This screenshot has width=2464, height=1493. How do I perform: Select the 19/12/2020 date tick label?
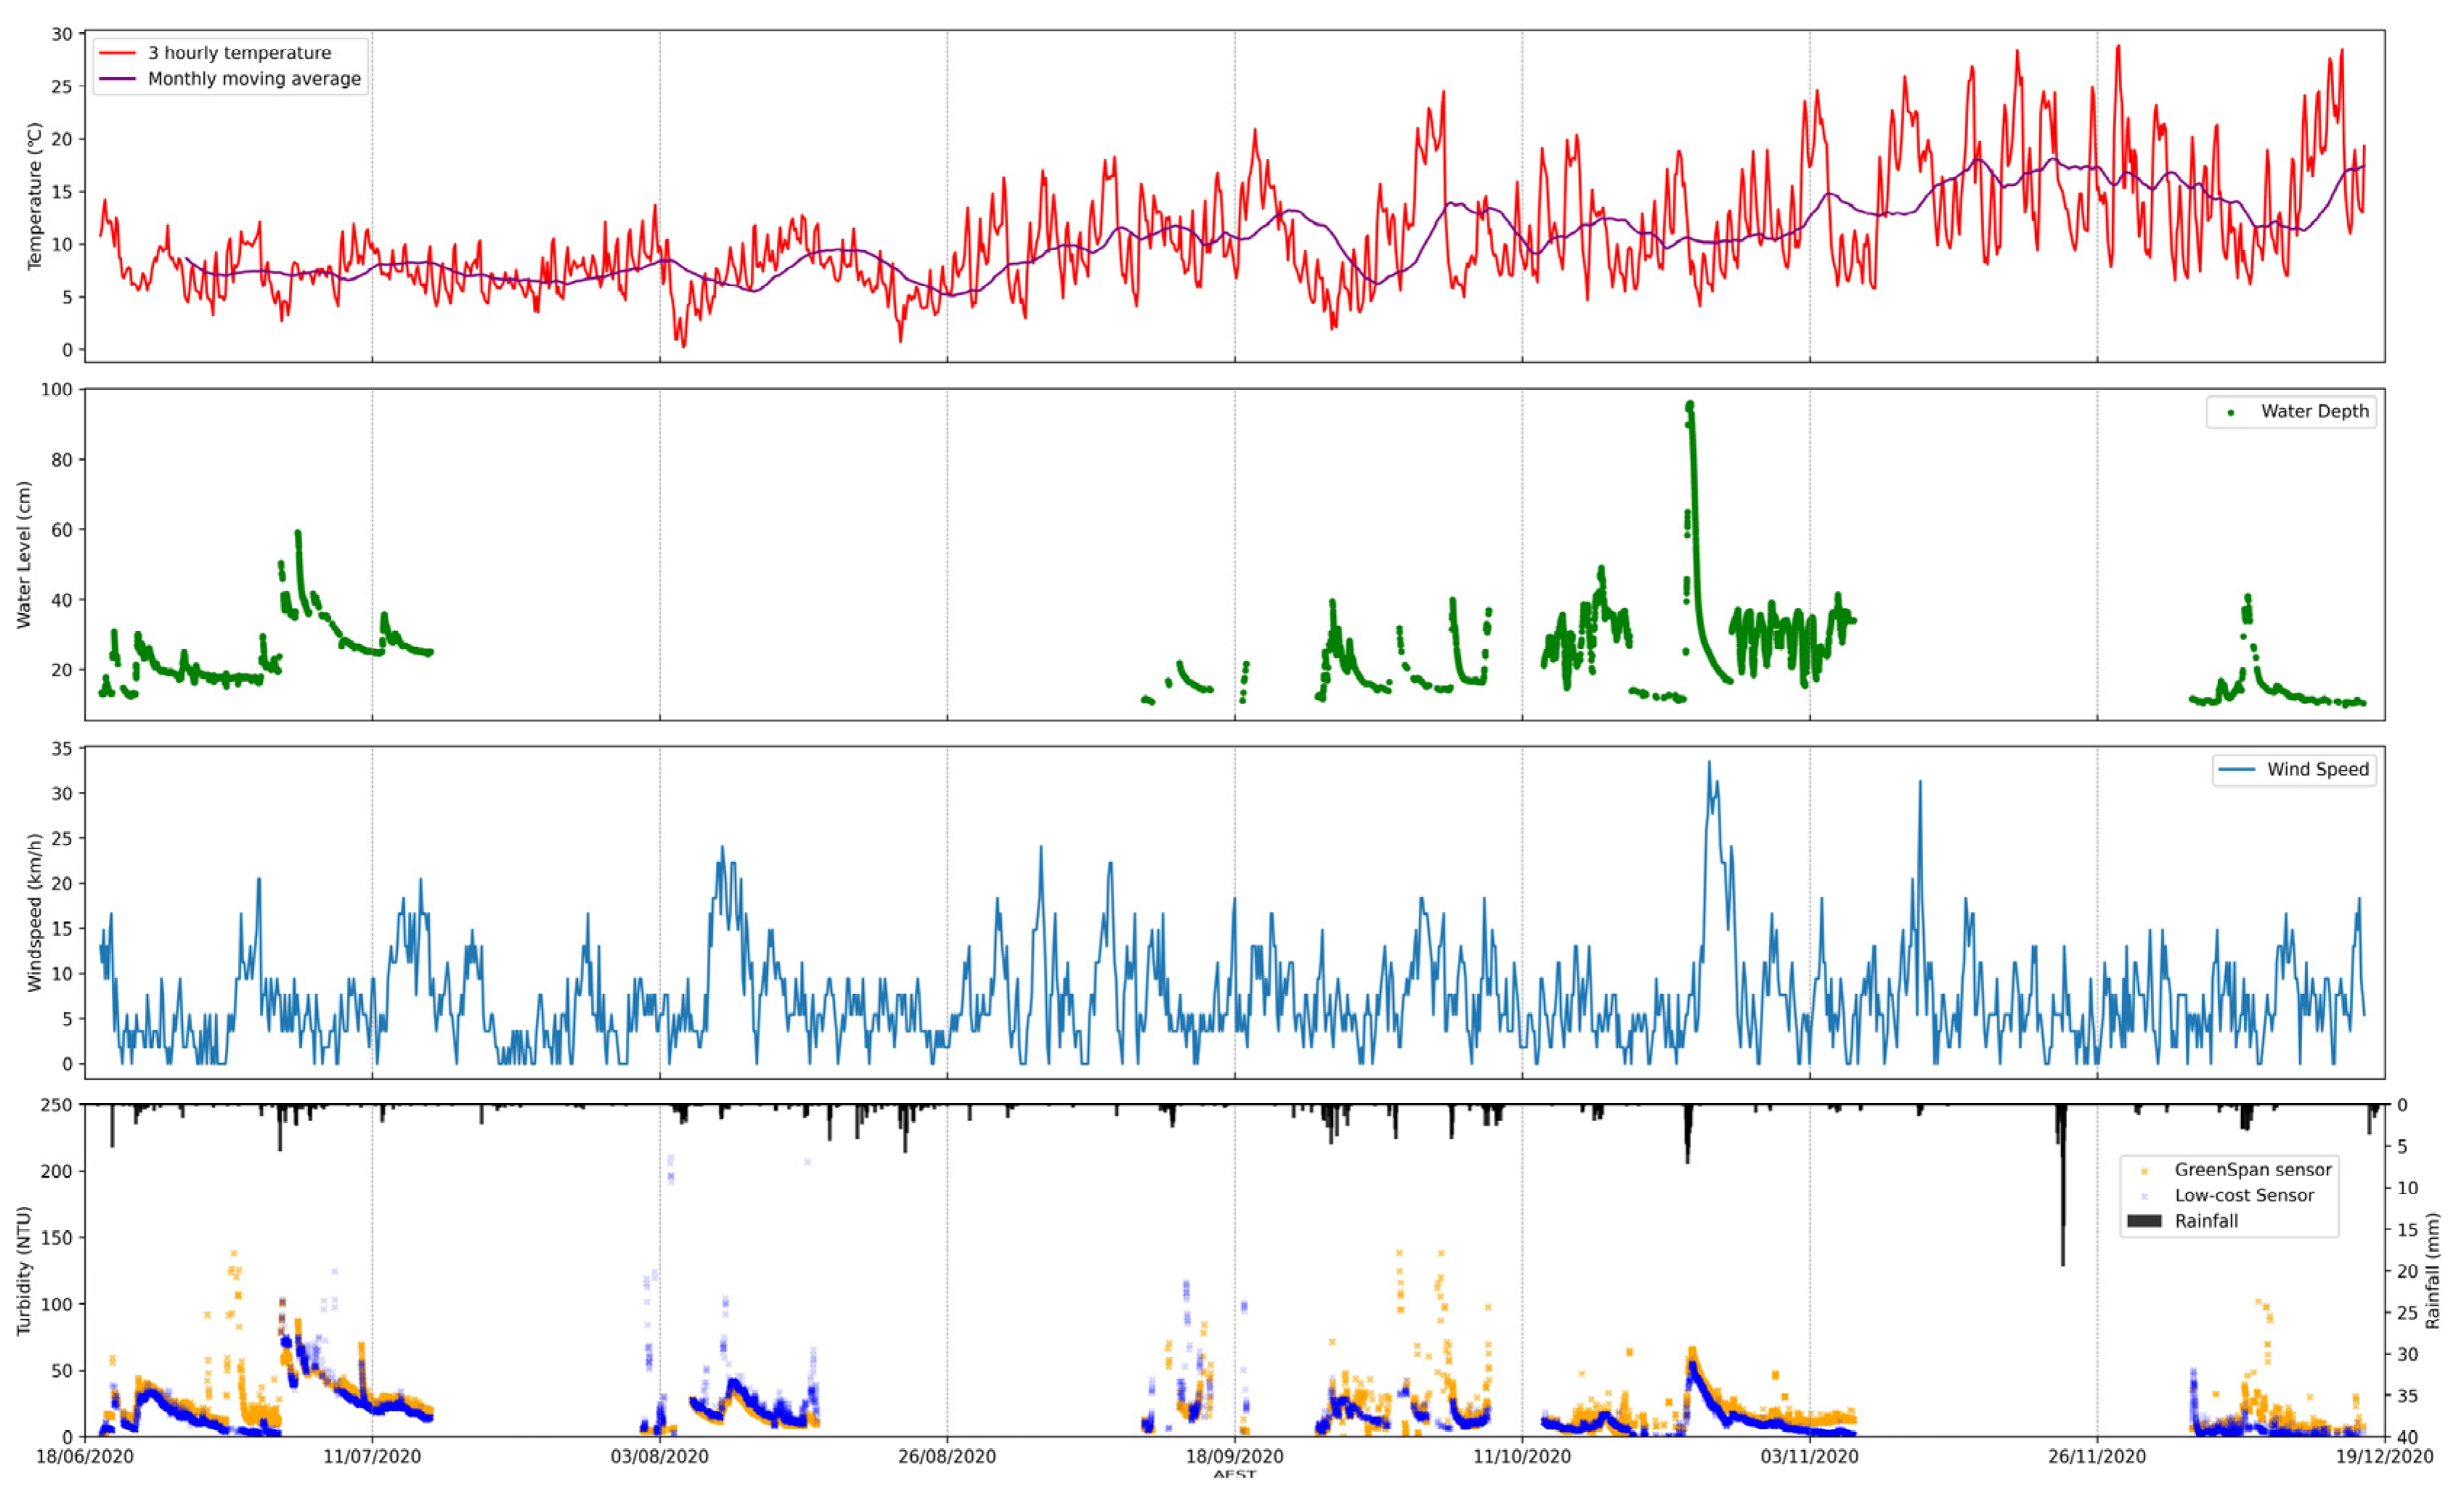(2384, 1456)
